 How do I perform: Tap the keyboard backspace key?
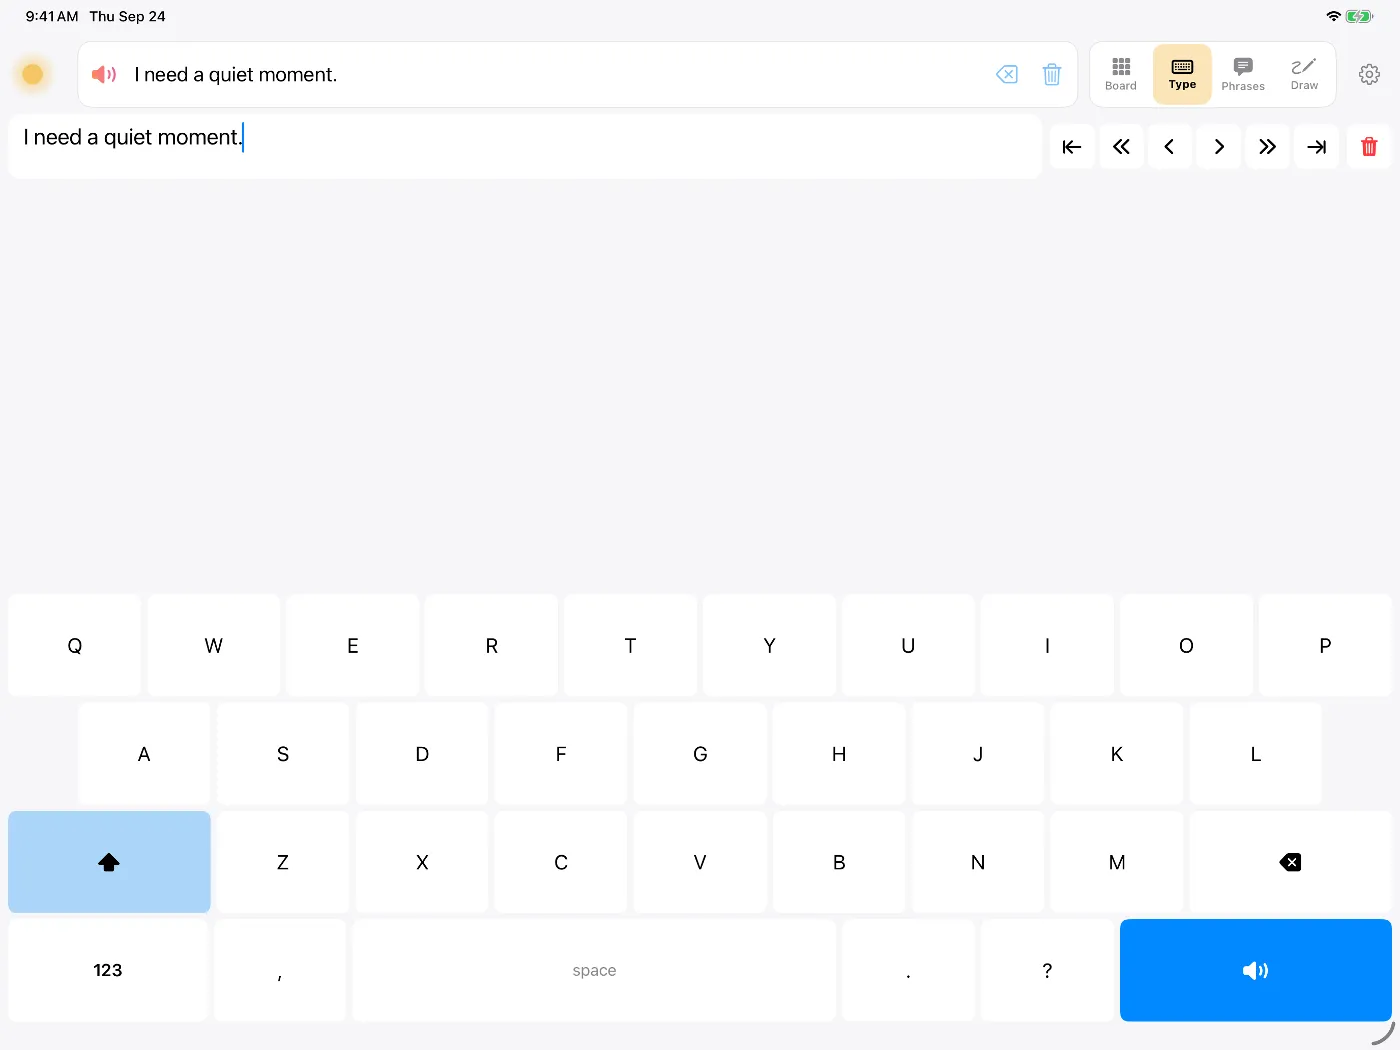coord(1290,862)
